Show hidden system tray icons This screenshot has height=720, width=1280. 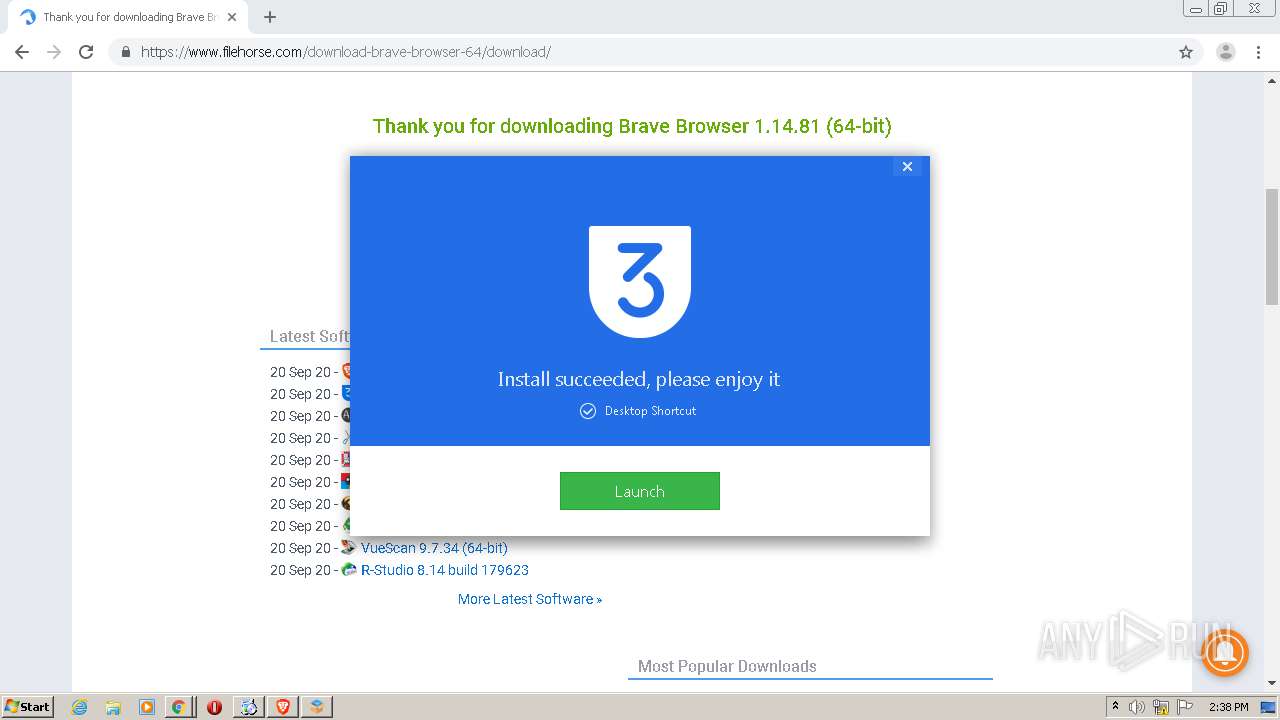click(1115, 707)
